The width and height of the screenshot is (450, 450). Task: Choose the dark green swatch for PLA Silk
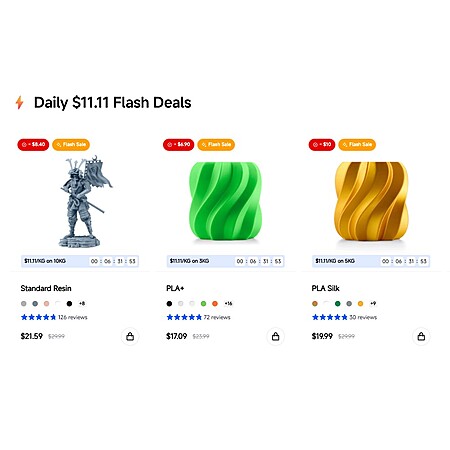point(338,304)
